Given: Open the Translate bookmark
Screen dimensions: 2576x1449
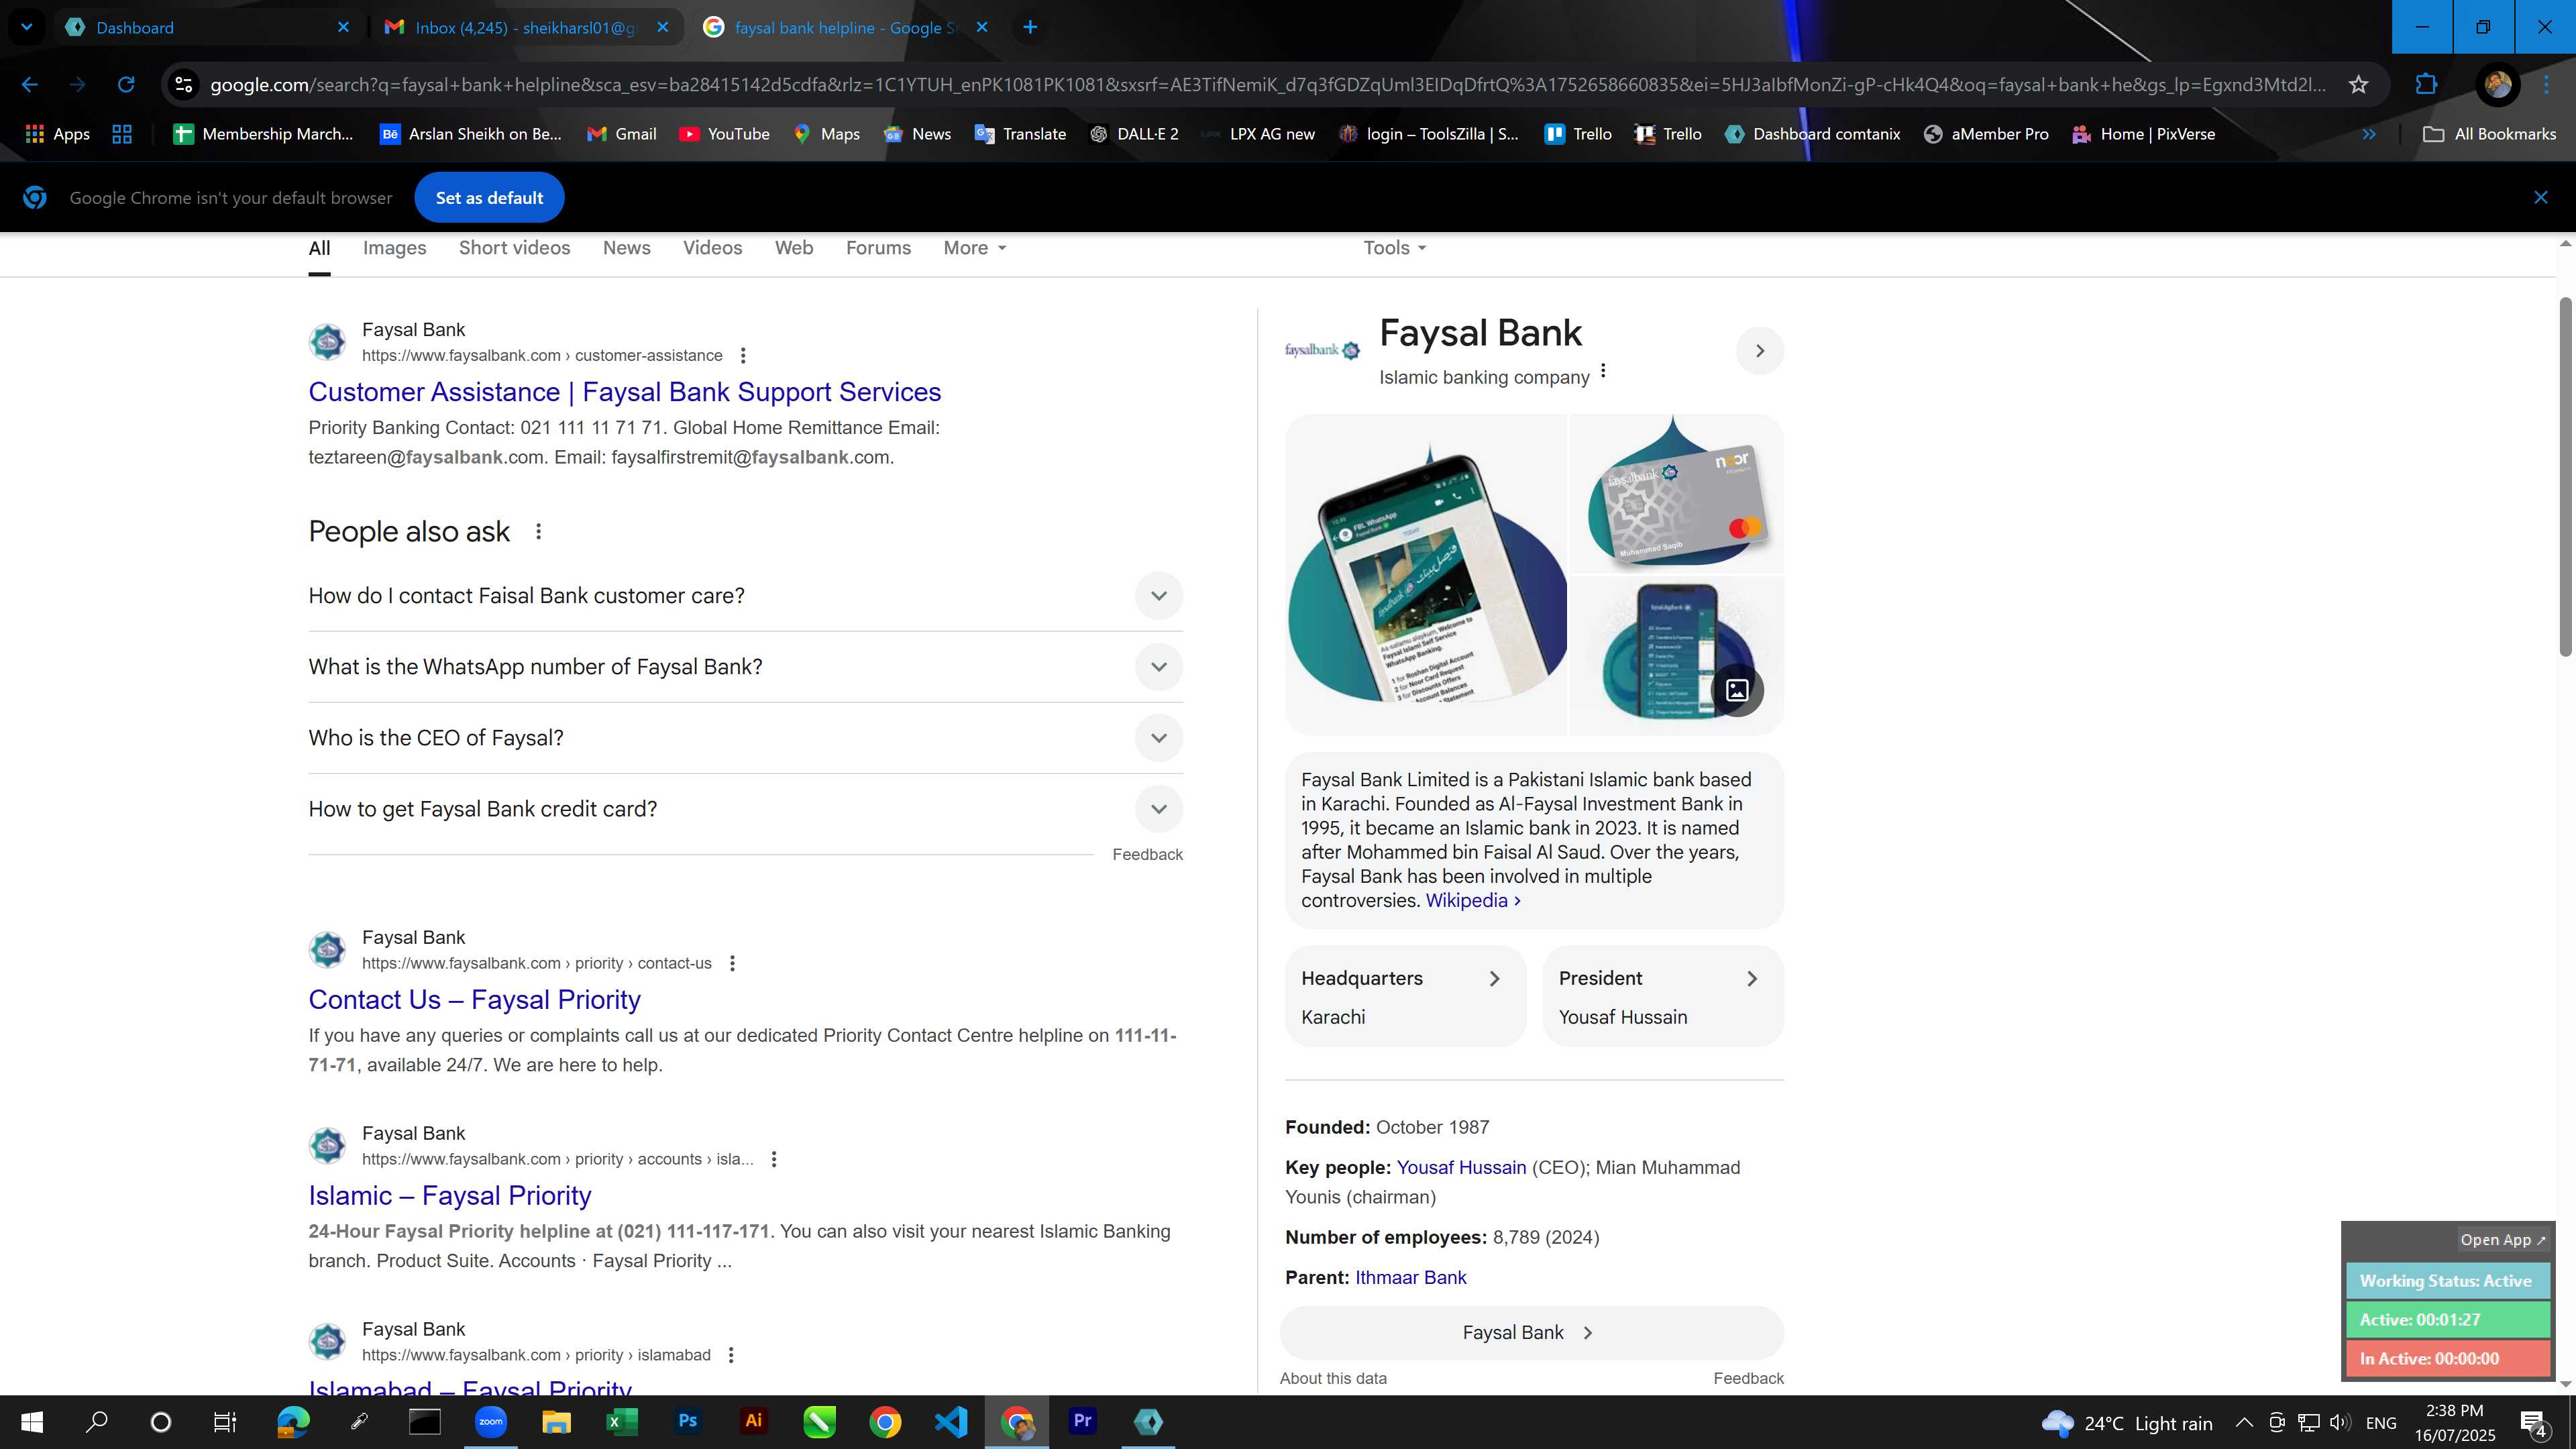Looking at the screenshot, I should click(1021, 134).
